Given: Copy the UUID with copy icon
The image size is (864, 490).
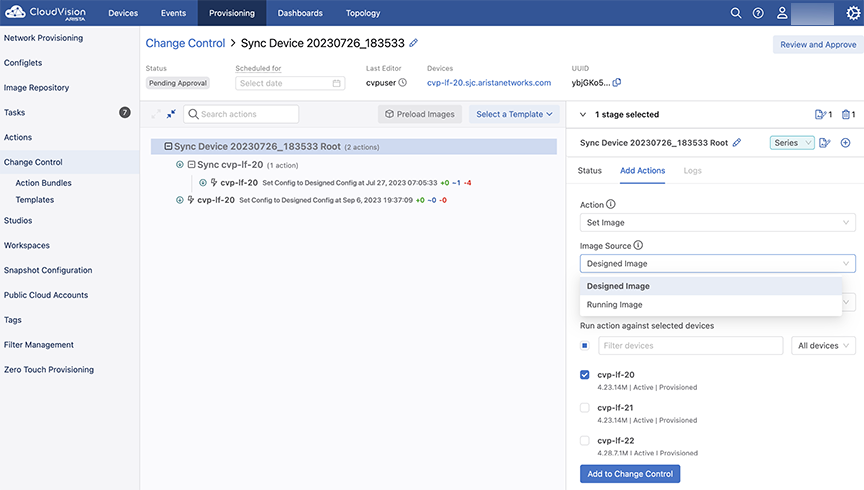Looking at the screenshot, I should 617,83.
